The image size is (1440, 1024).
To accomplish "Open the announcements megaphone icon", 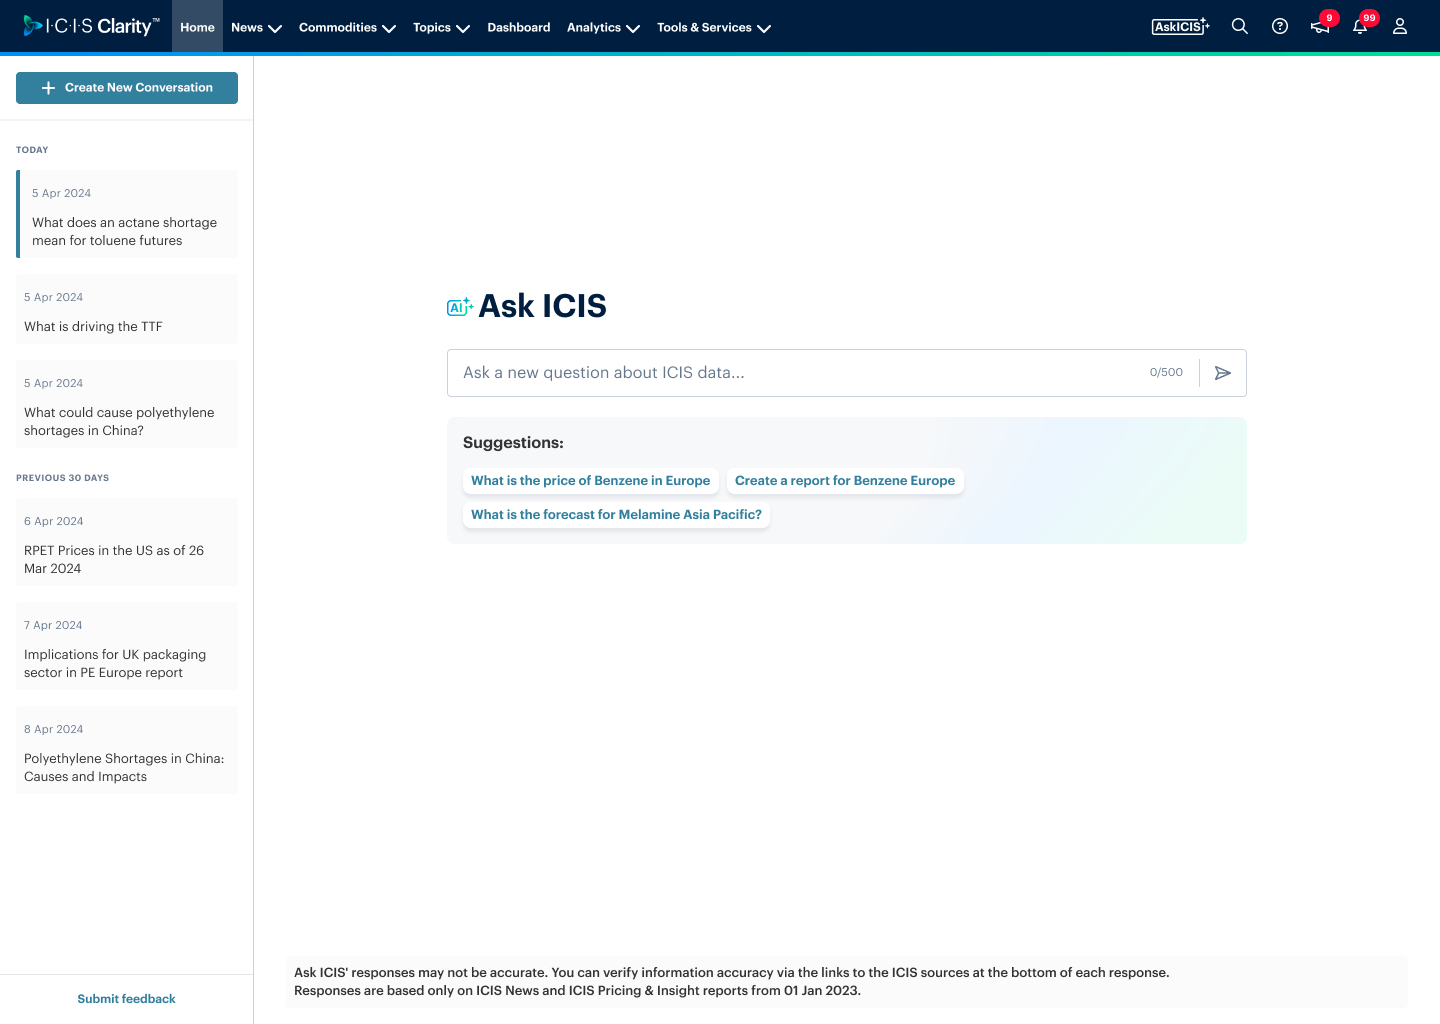I will 1320,26.
